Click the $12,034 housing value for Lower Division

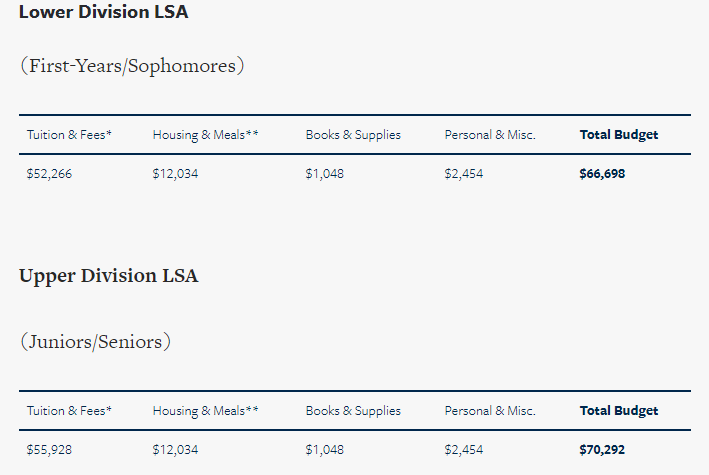click(x=175, y=174)
